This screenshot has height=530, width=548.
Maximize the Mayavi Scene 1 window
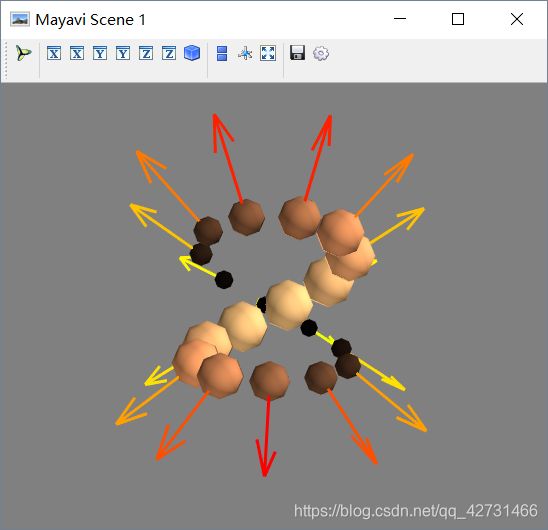point(458,19)
